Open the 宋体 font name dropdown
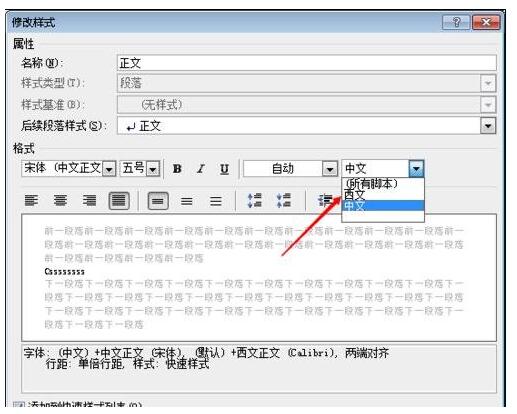Image resolution: width=517 pixels, height=414 pixels. pyautogui.click(x=109, y=169)
